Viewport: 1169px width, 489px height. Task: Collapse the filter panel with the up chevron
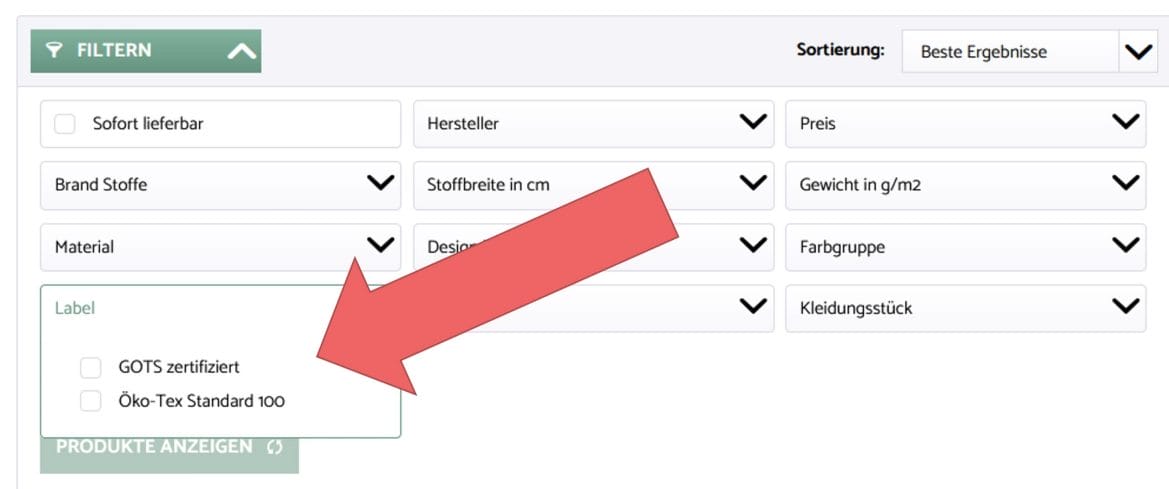pos(241,51)
